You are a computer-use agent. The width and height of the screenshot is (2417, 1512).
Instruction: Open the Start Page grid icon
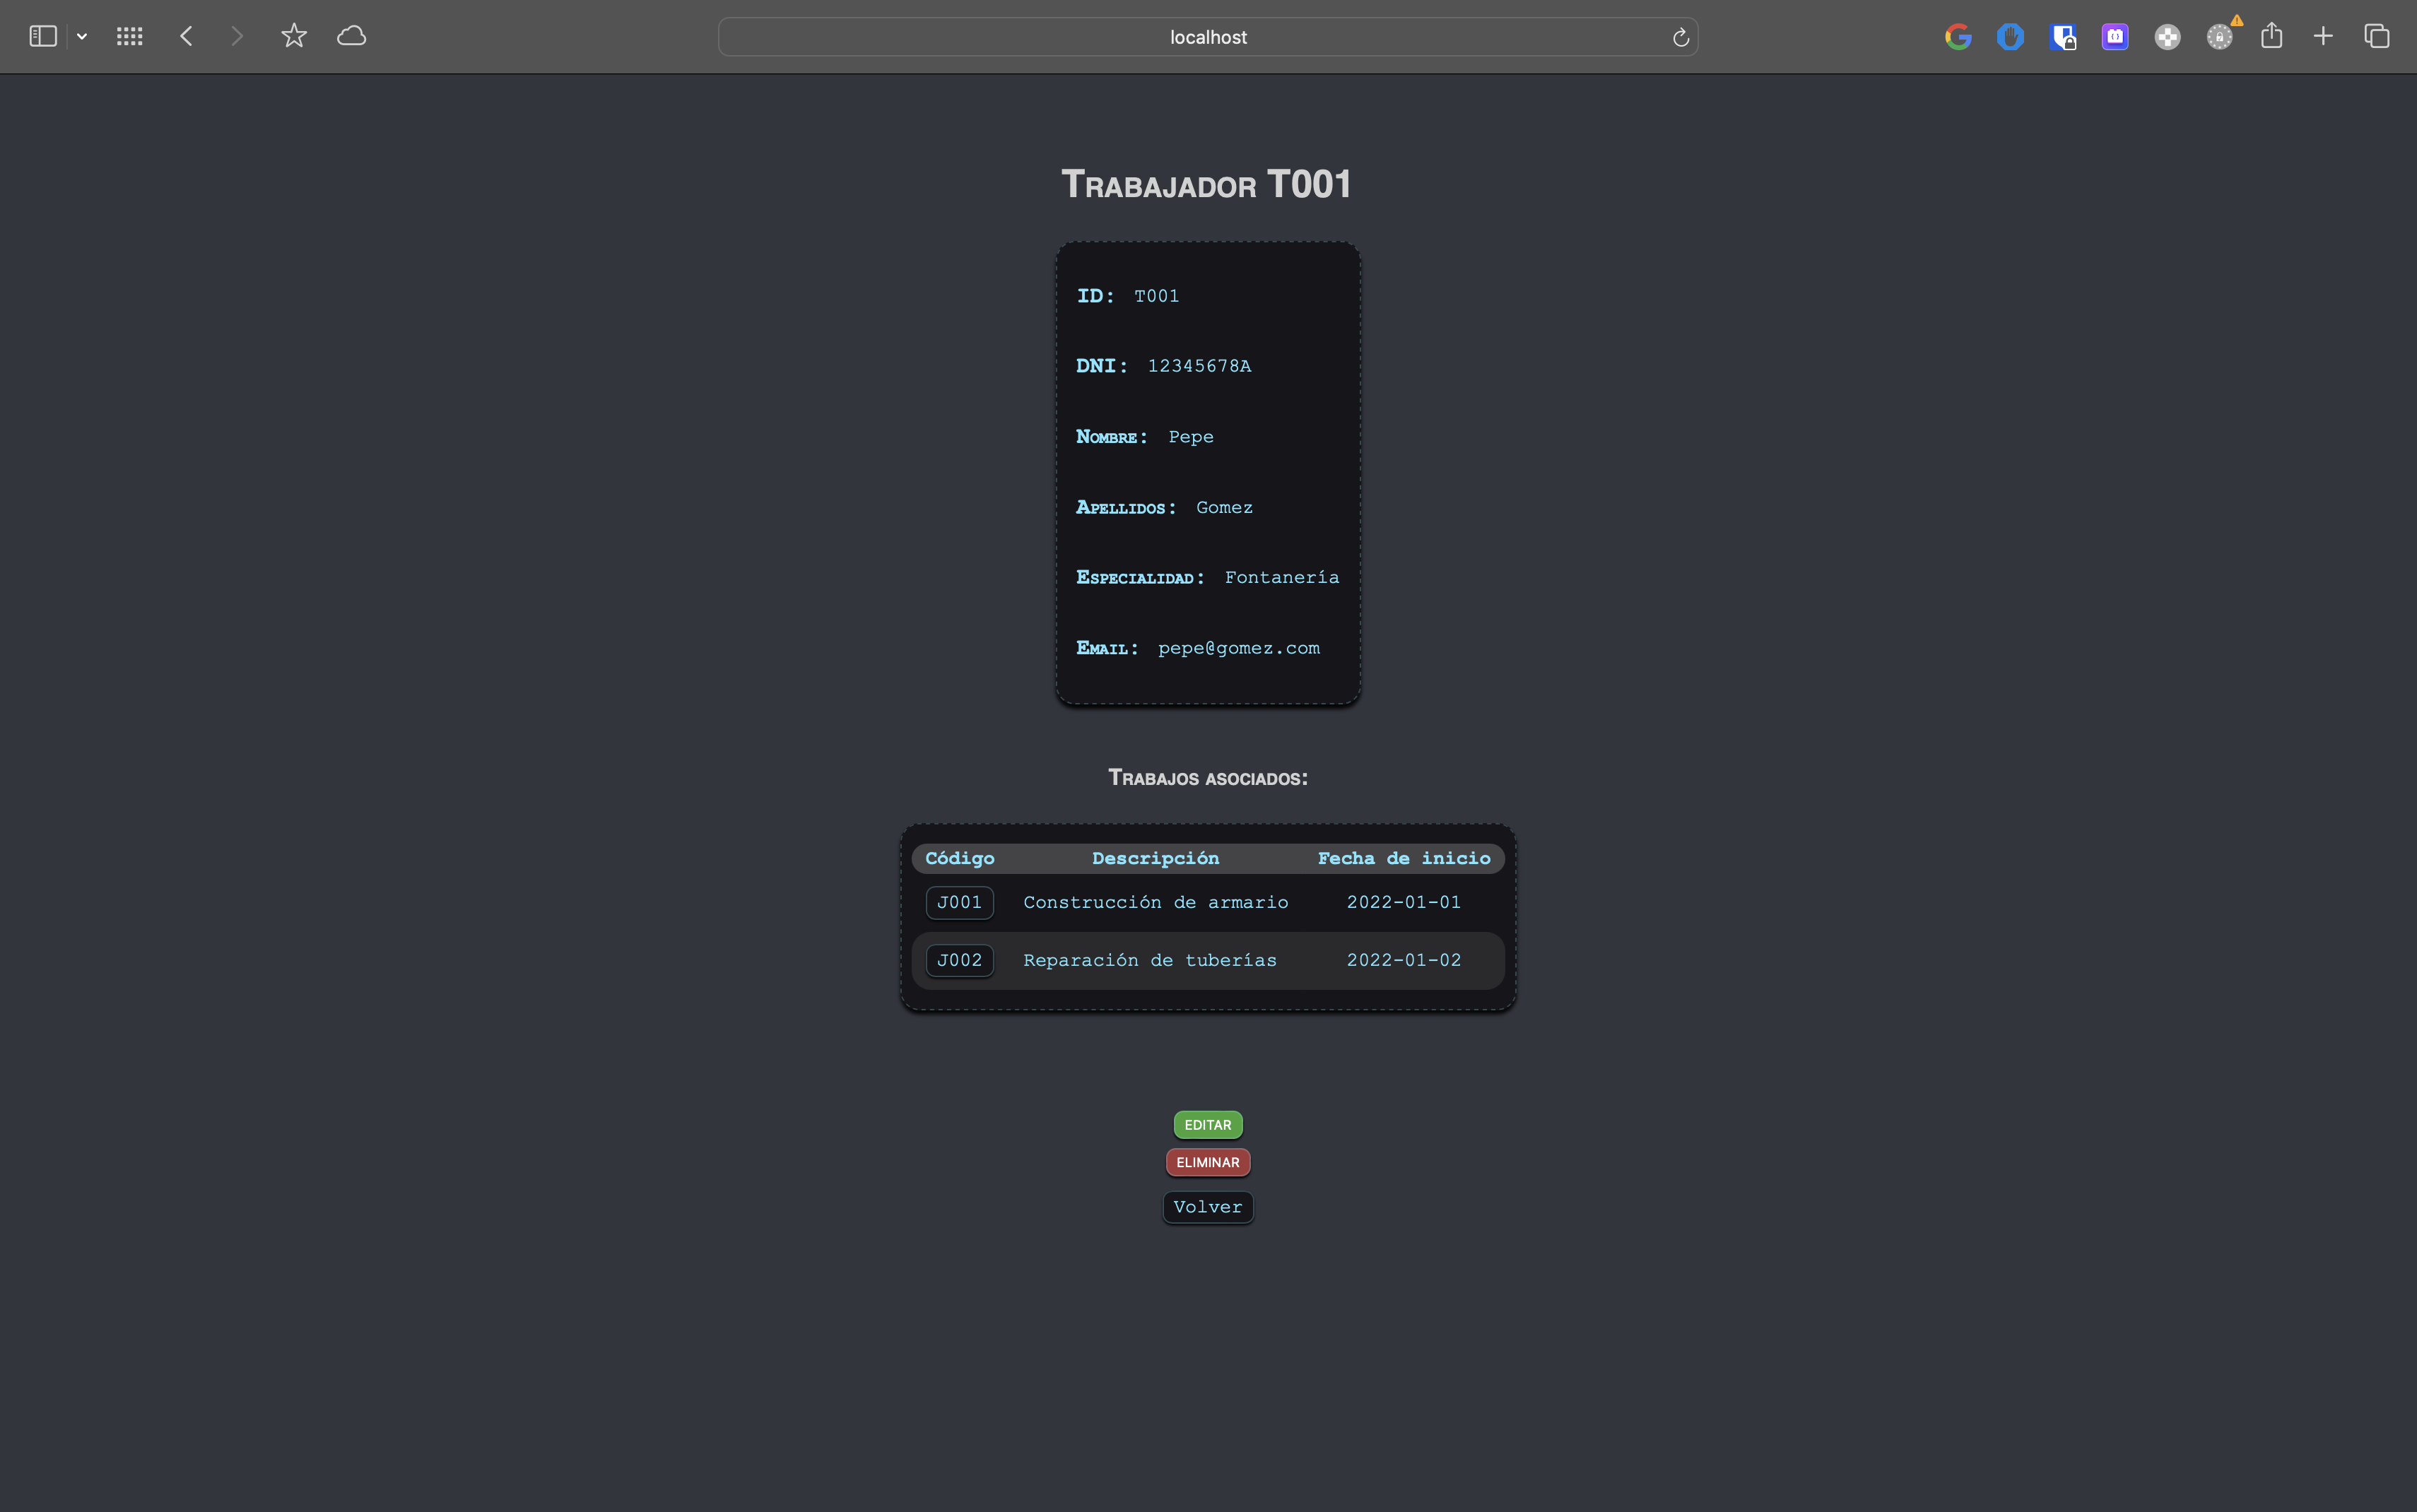point(130,37)
